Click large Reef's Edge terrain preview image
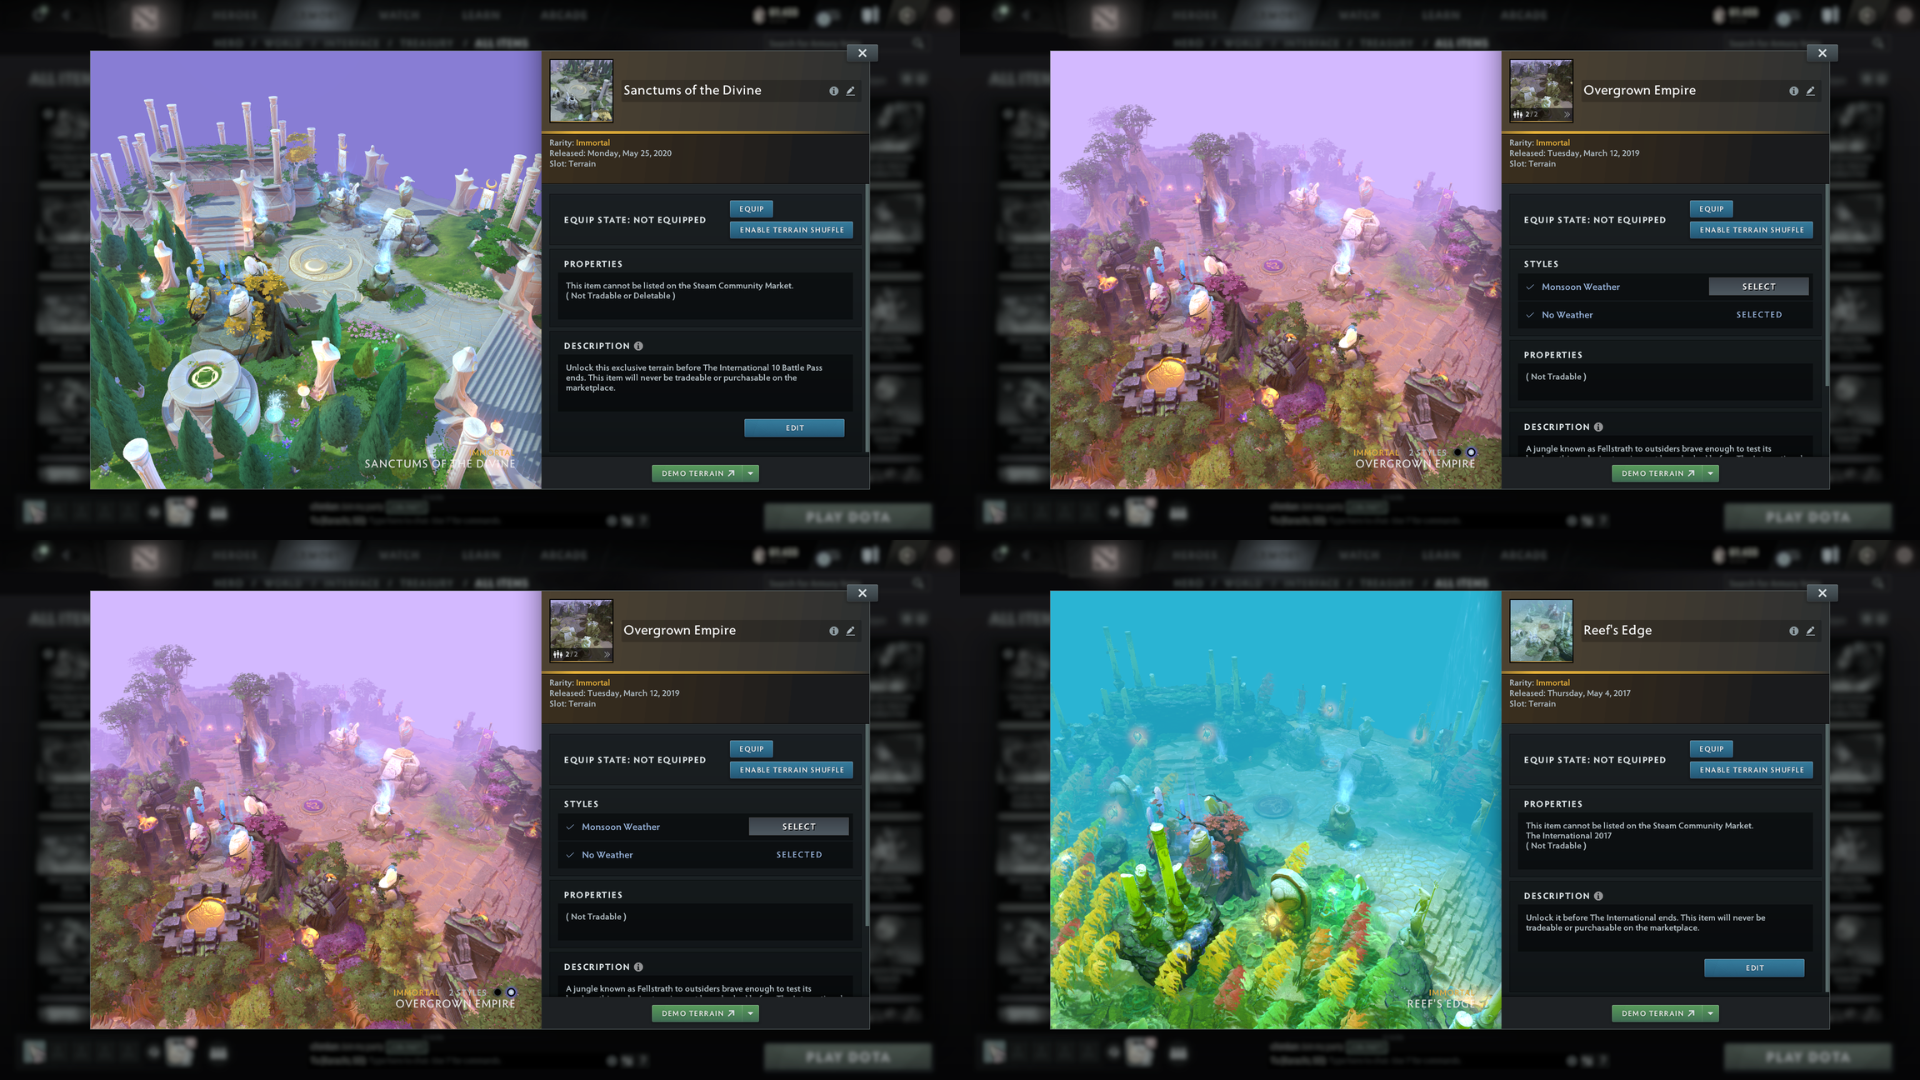1920x1080 pixels. pyautogui.click(x=1276, y=810)
